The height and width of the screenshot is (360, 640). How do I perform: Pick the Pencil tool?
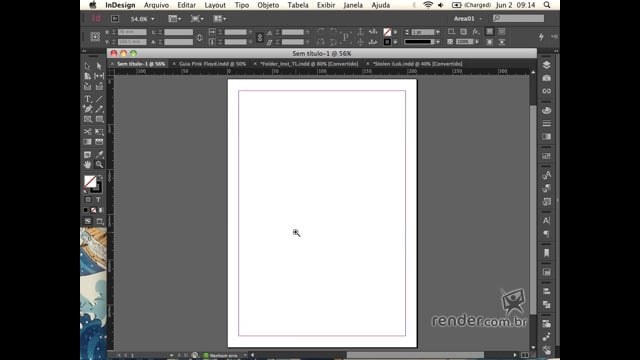click(x=99, y=109)
